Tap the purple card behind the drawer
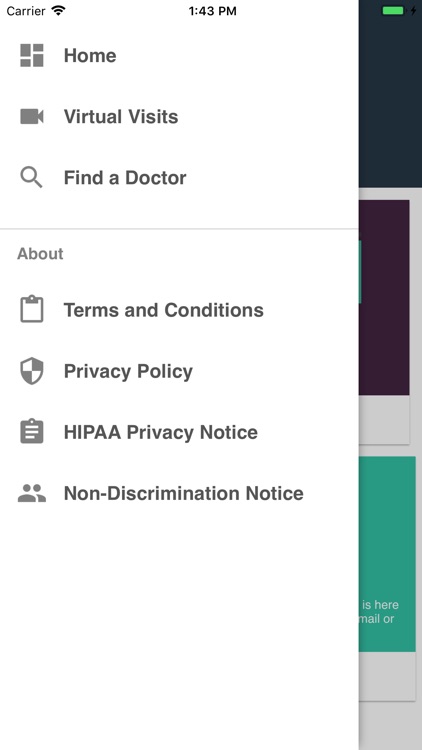 [384, 298]
